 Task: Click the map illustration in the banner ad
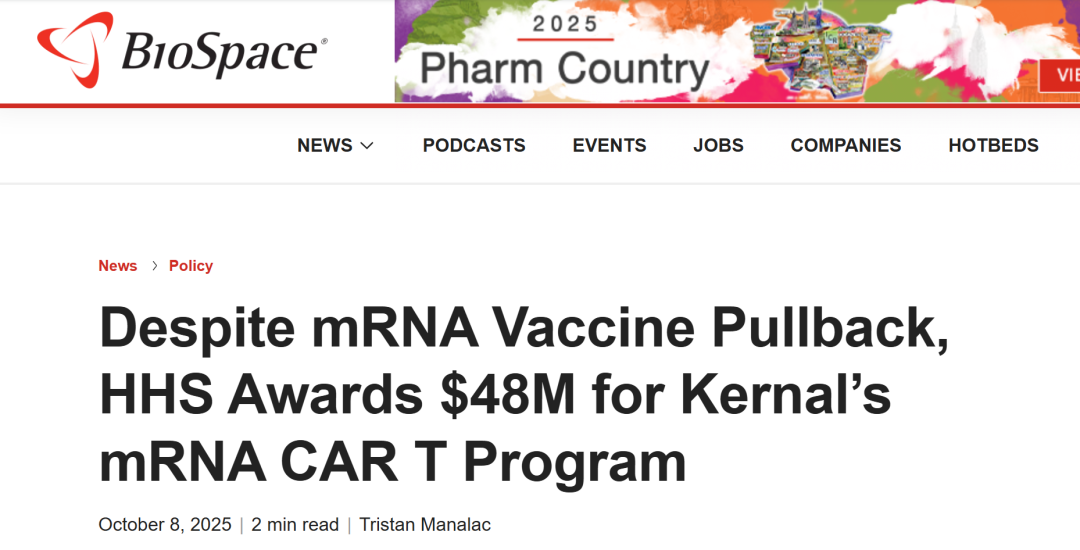pos(830,52)
